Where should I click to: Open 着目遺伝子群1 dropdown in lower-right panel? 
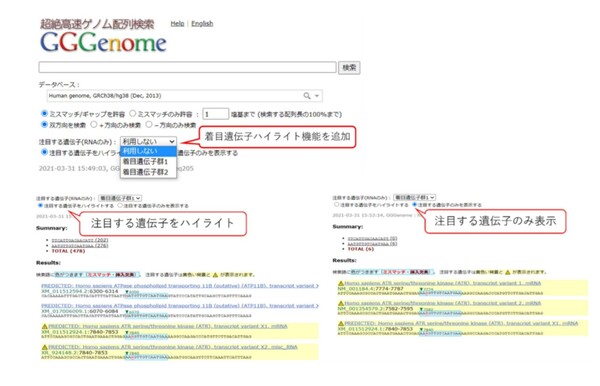415,197
